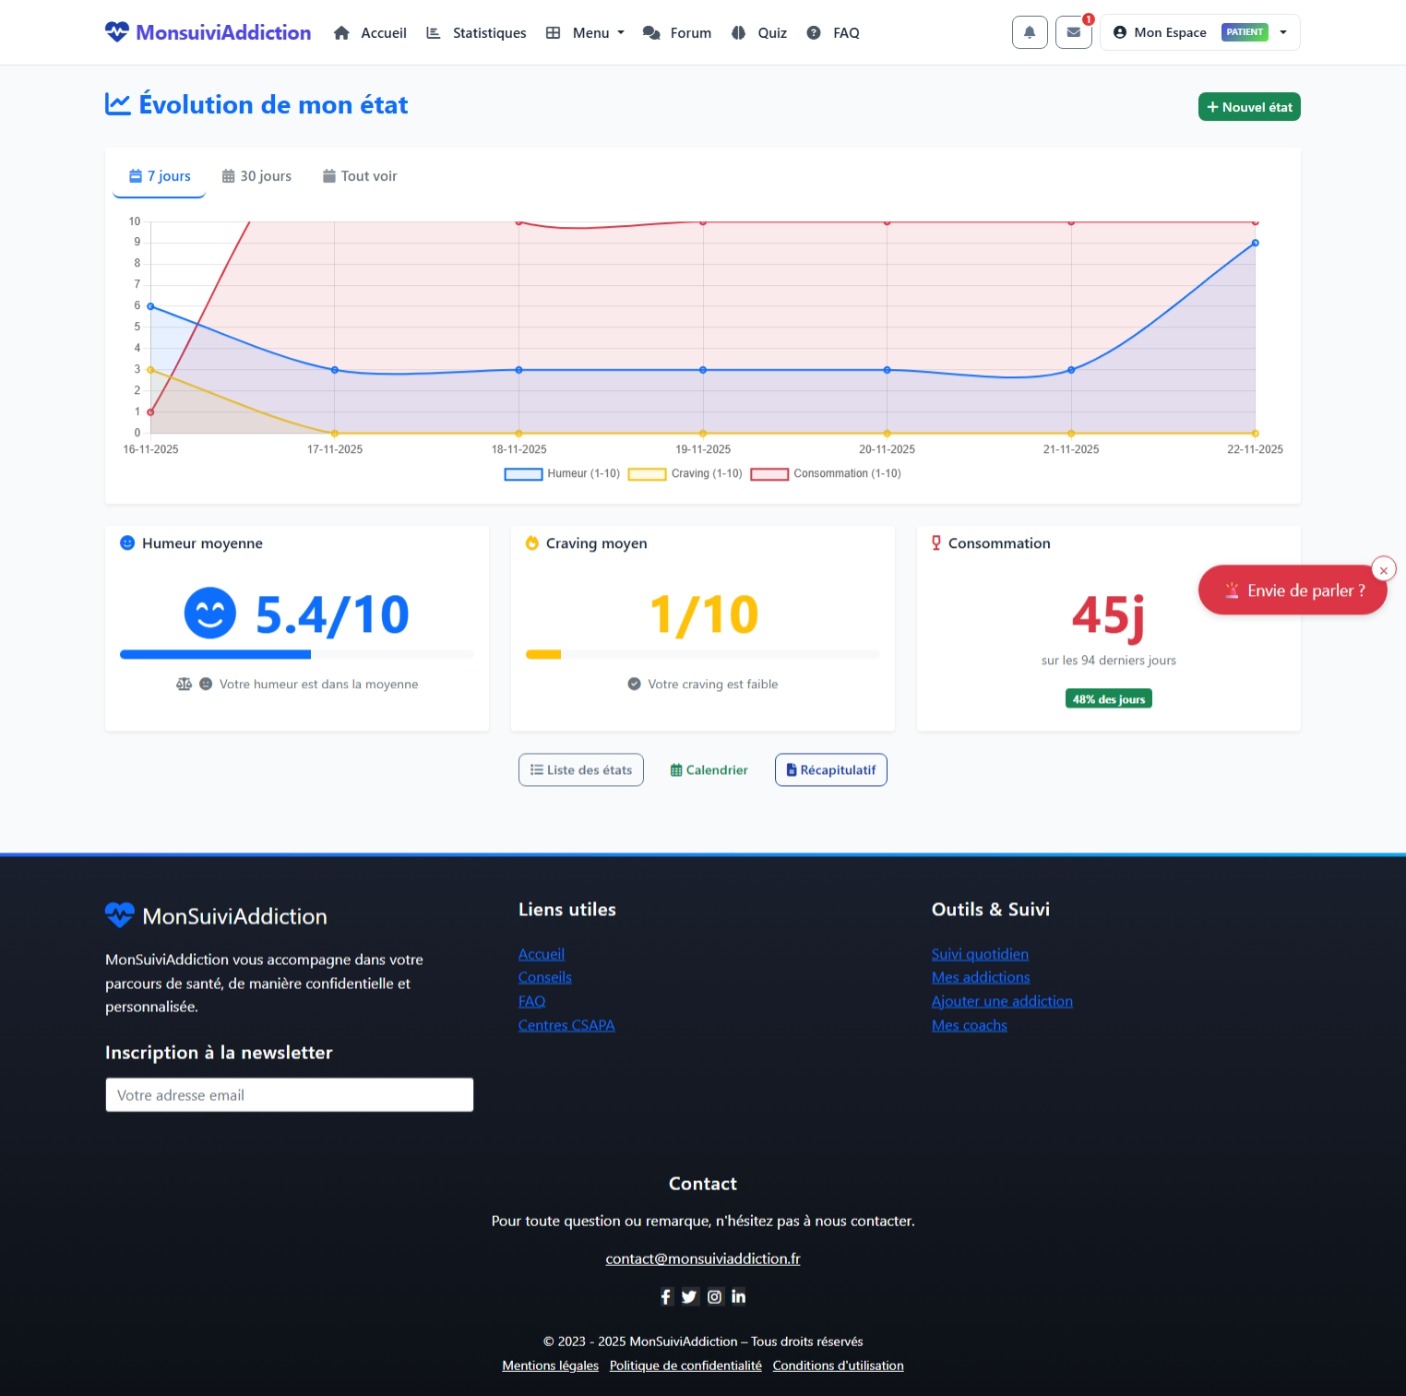The width and height of the screenshot is (1406, 1396).
Task: Toggle Humeur series in chart legend
Action: click(562, 474)
